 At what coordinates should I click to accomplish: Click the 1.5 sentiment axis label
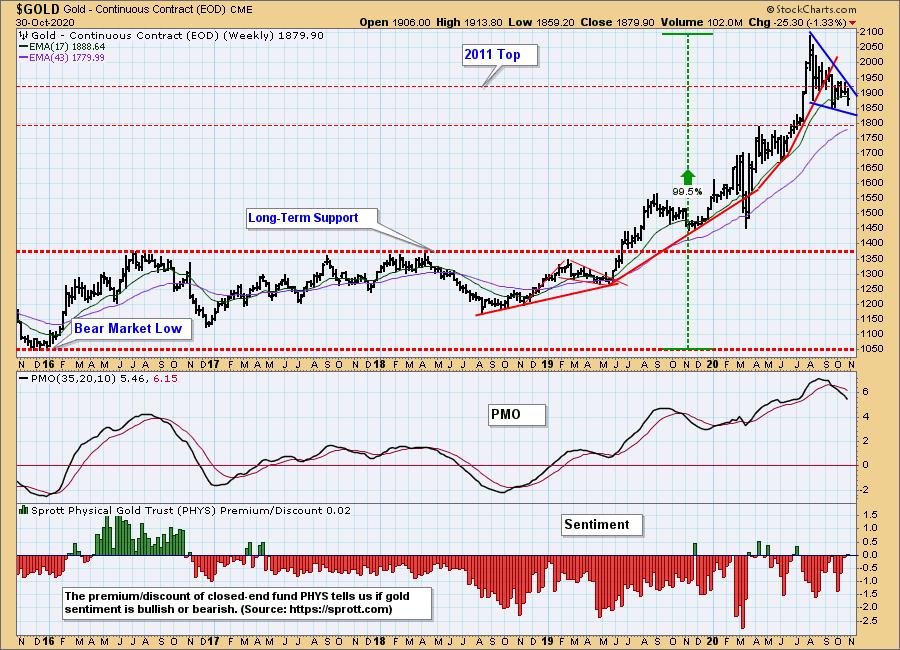pos(870,514)
